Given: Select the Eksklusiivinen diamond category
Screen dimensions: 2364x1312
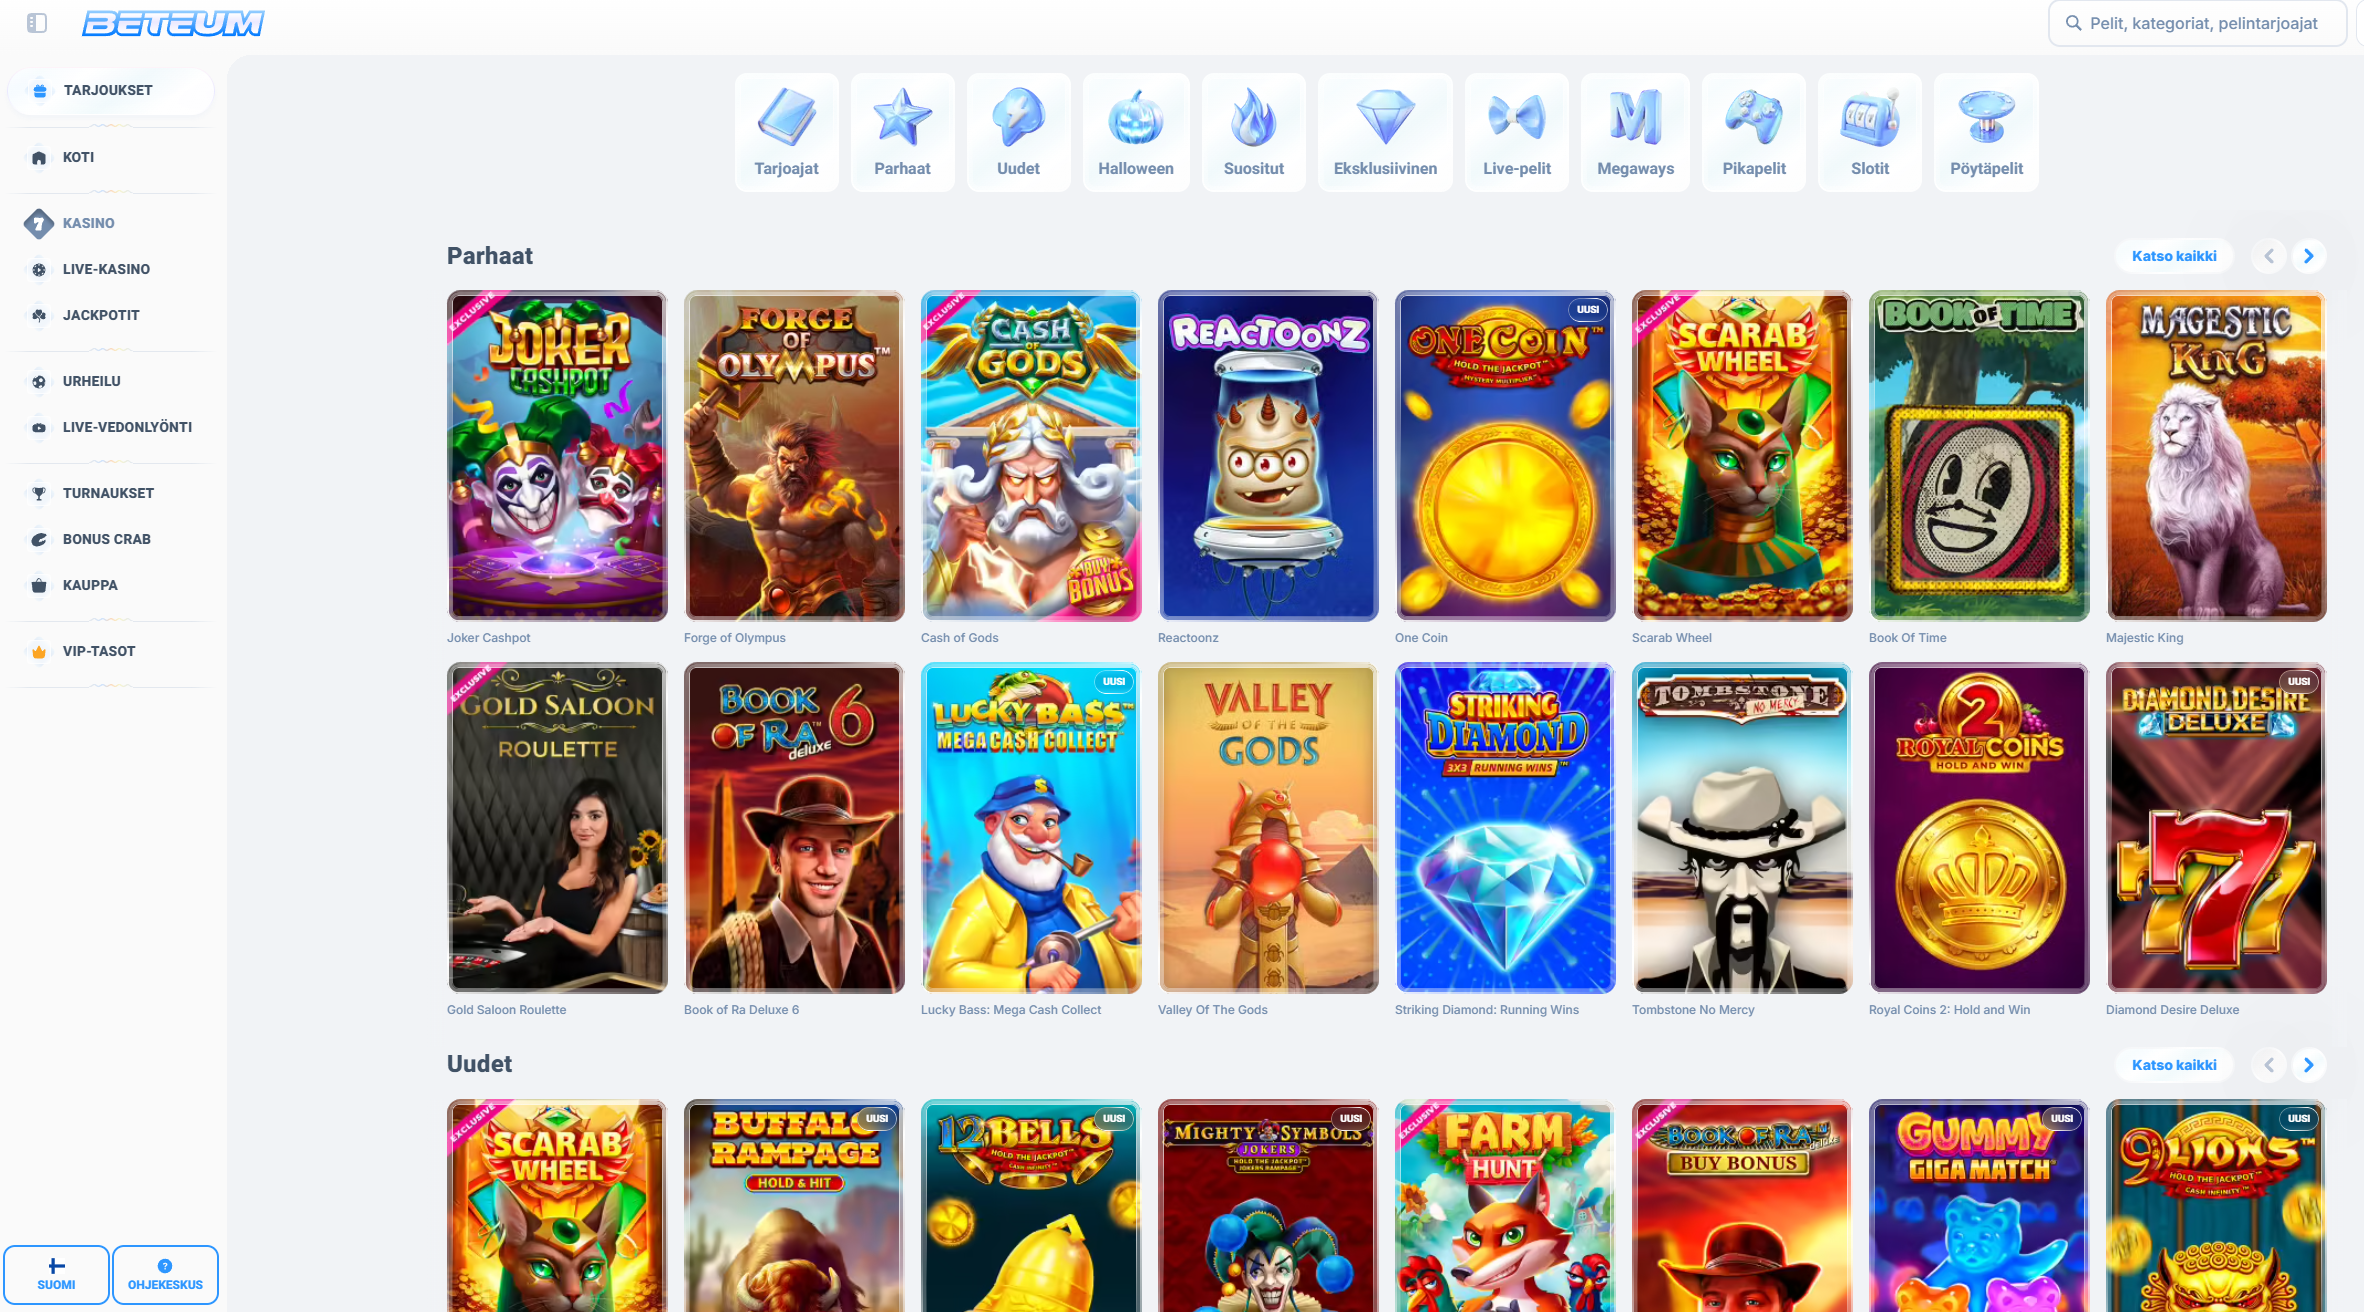Looking at the screenshot, I should tap(1385, 132).
